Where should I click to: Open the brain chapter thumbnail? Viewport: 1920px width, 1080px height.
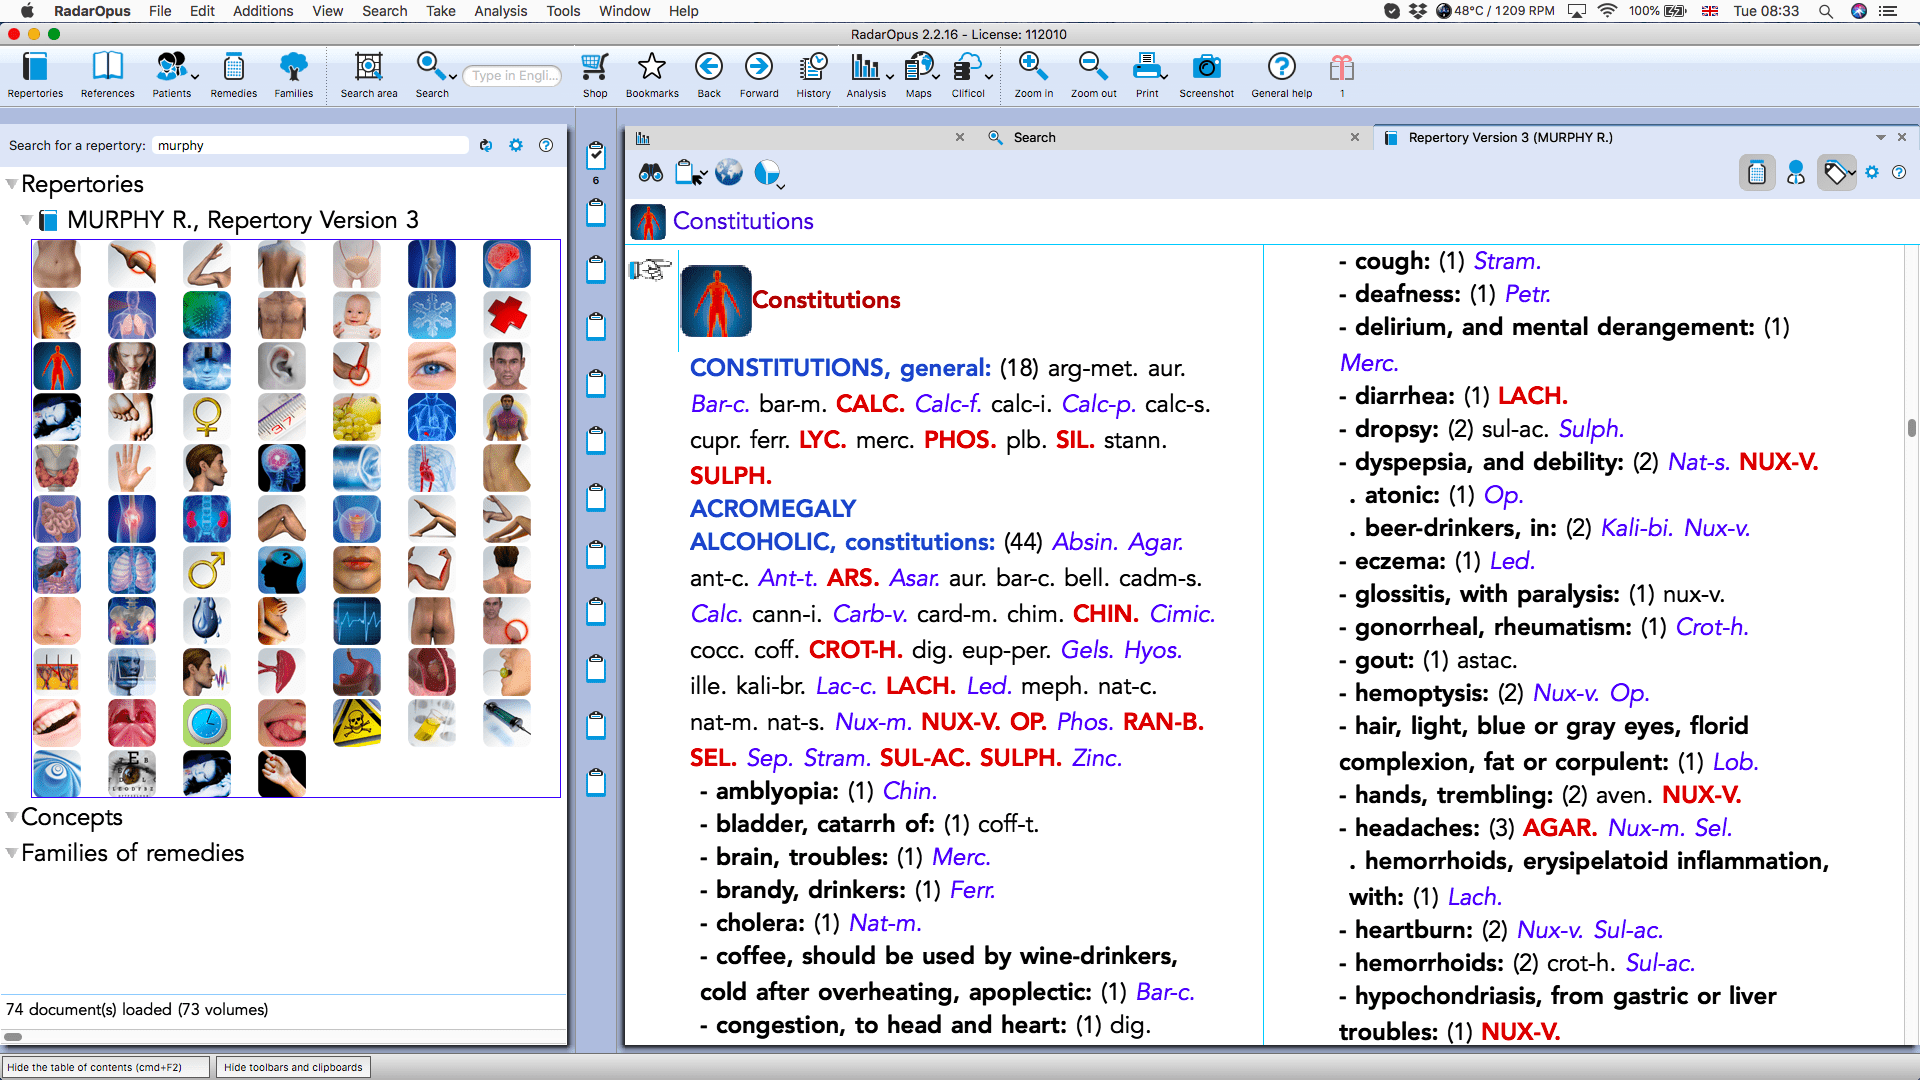[507, 264]
